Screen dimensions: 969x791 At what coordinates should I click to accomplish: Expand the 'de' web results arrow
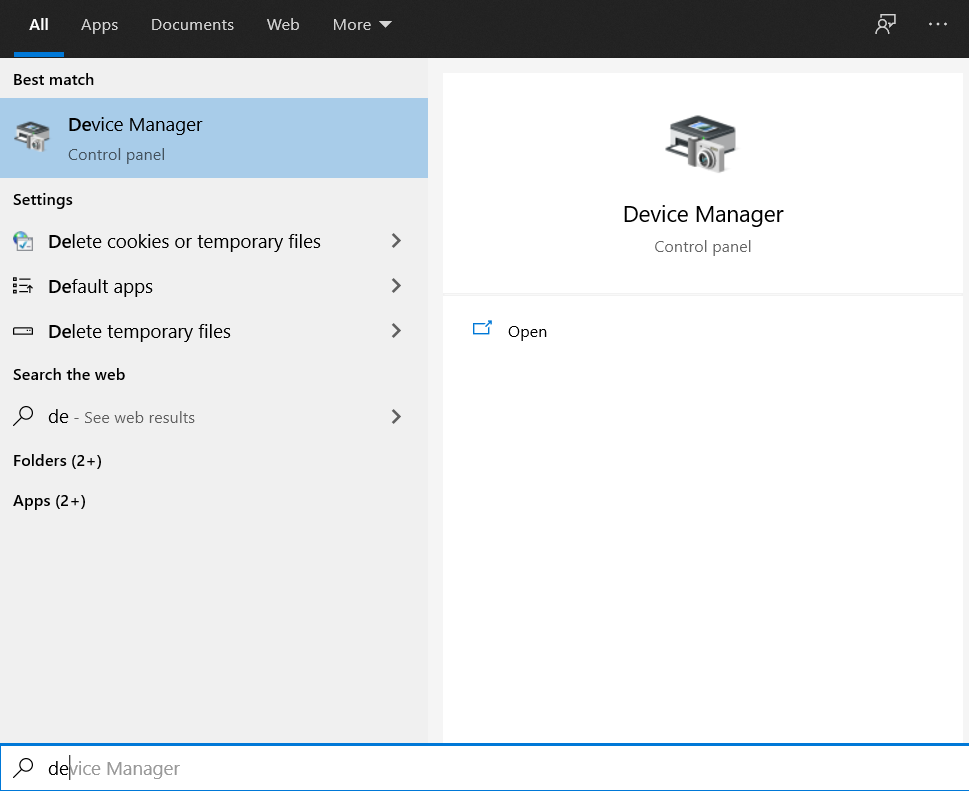tap(396, 417)
